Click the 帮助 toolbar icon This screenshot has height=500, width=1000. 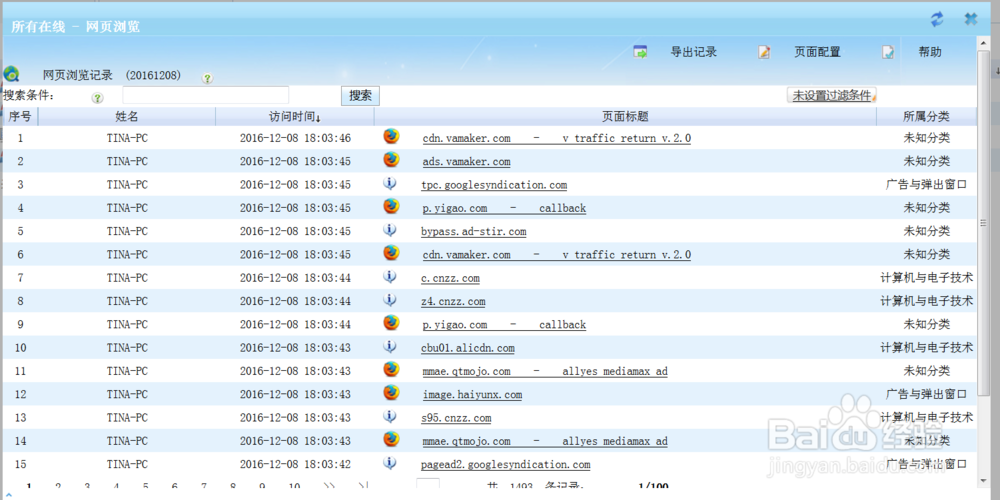click(x=888, y=52)
